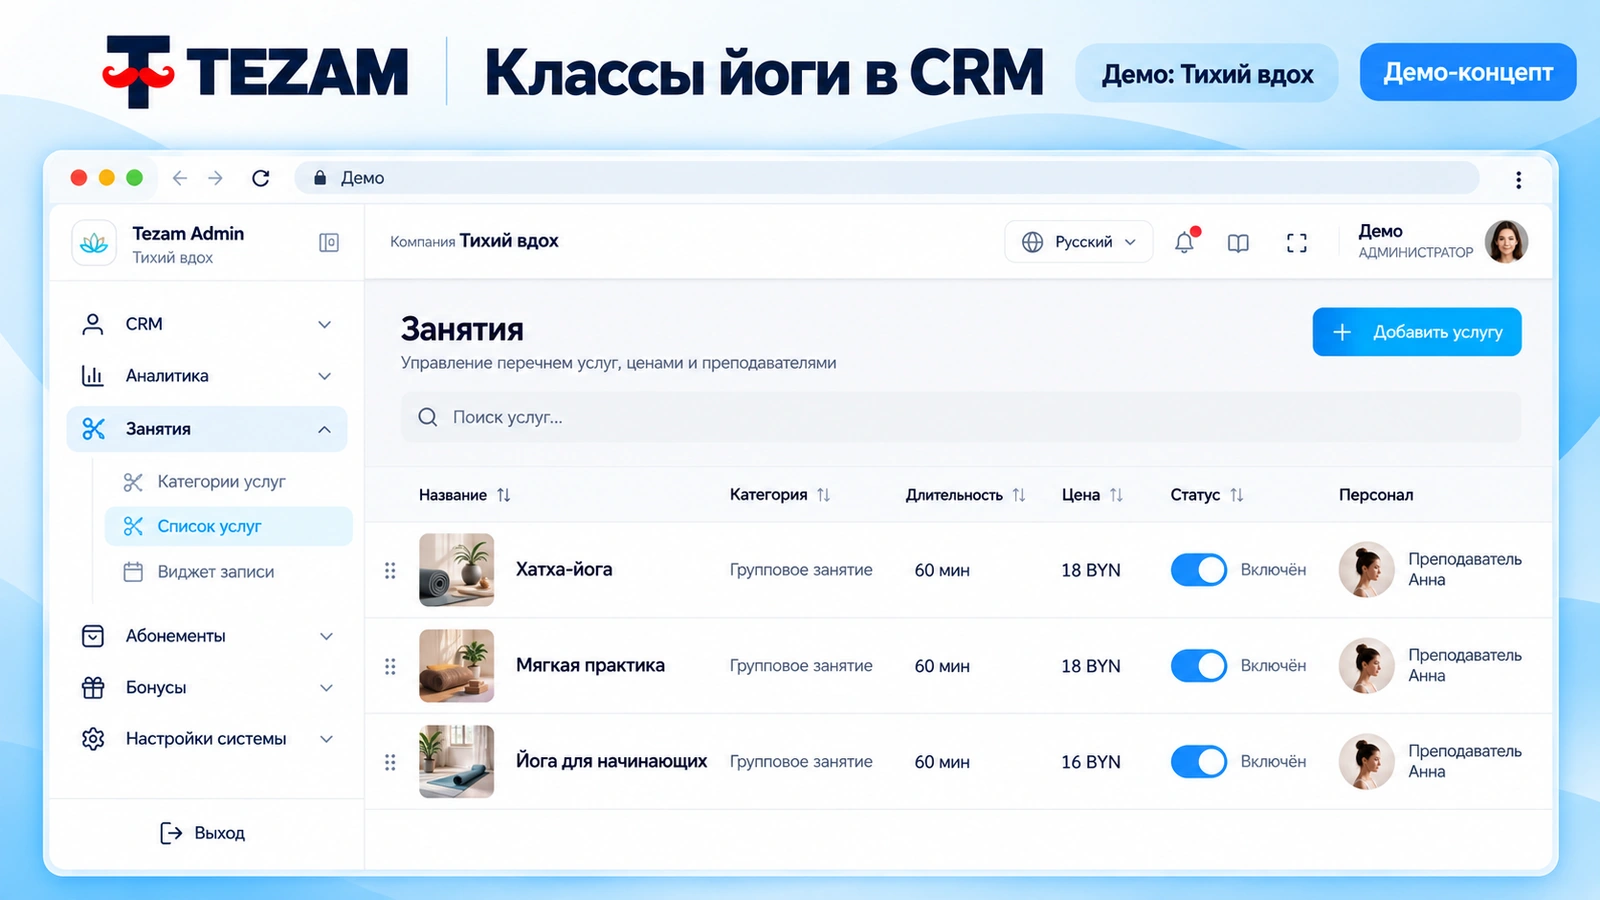The width and height of the screenshot is (1600, 900).
Task: Click the browser forward arrow
Action: coord(216,178)
